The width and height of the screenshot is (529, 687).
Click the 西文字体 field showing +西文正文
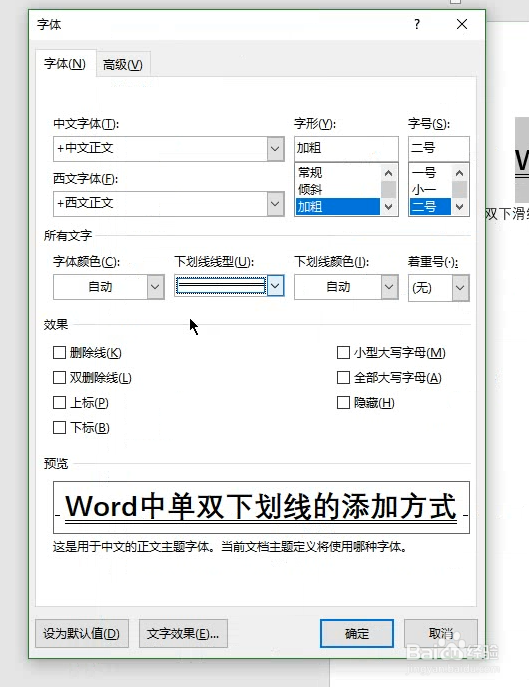pyautogui.click(x=160, y=203)
